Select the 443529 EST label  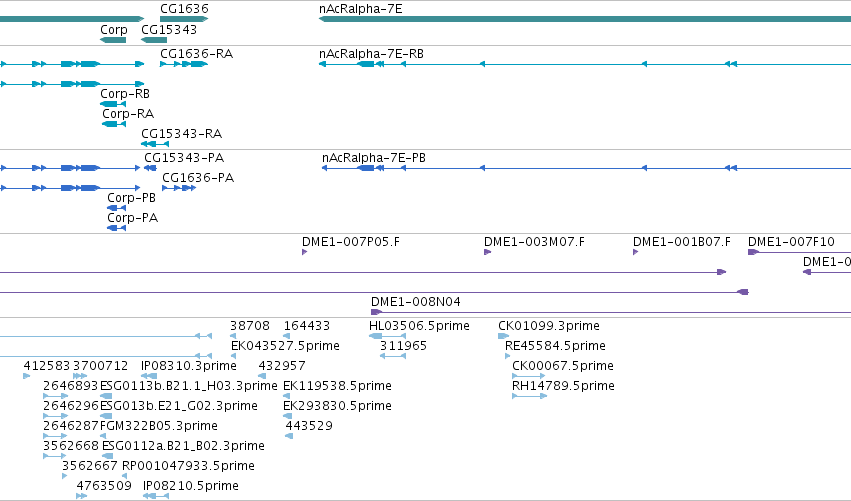pyautogui.click(x=309, y=427)
